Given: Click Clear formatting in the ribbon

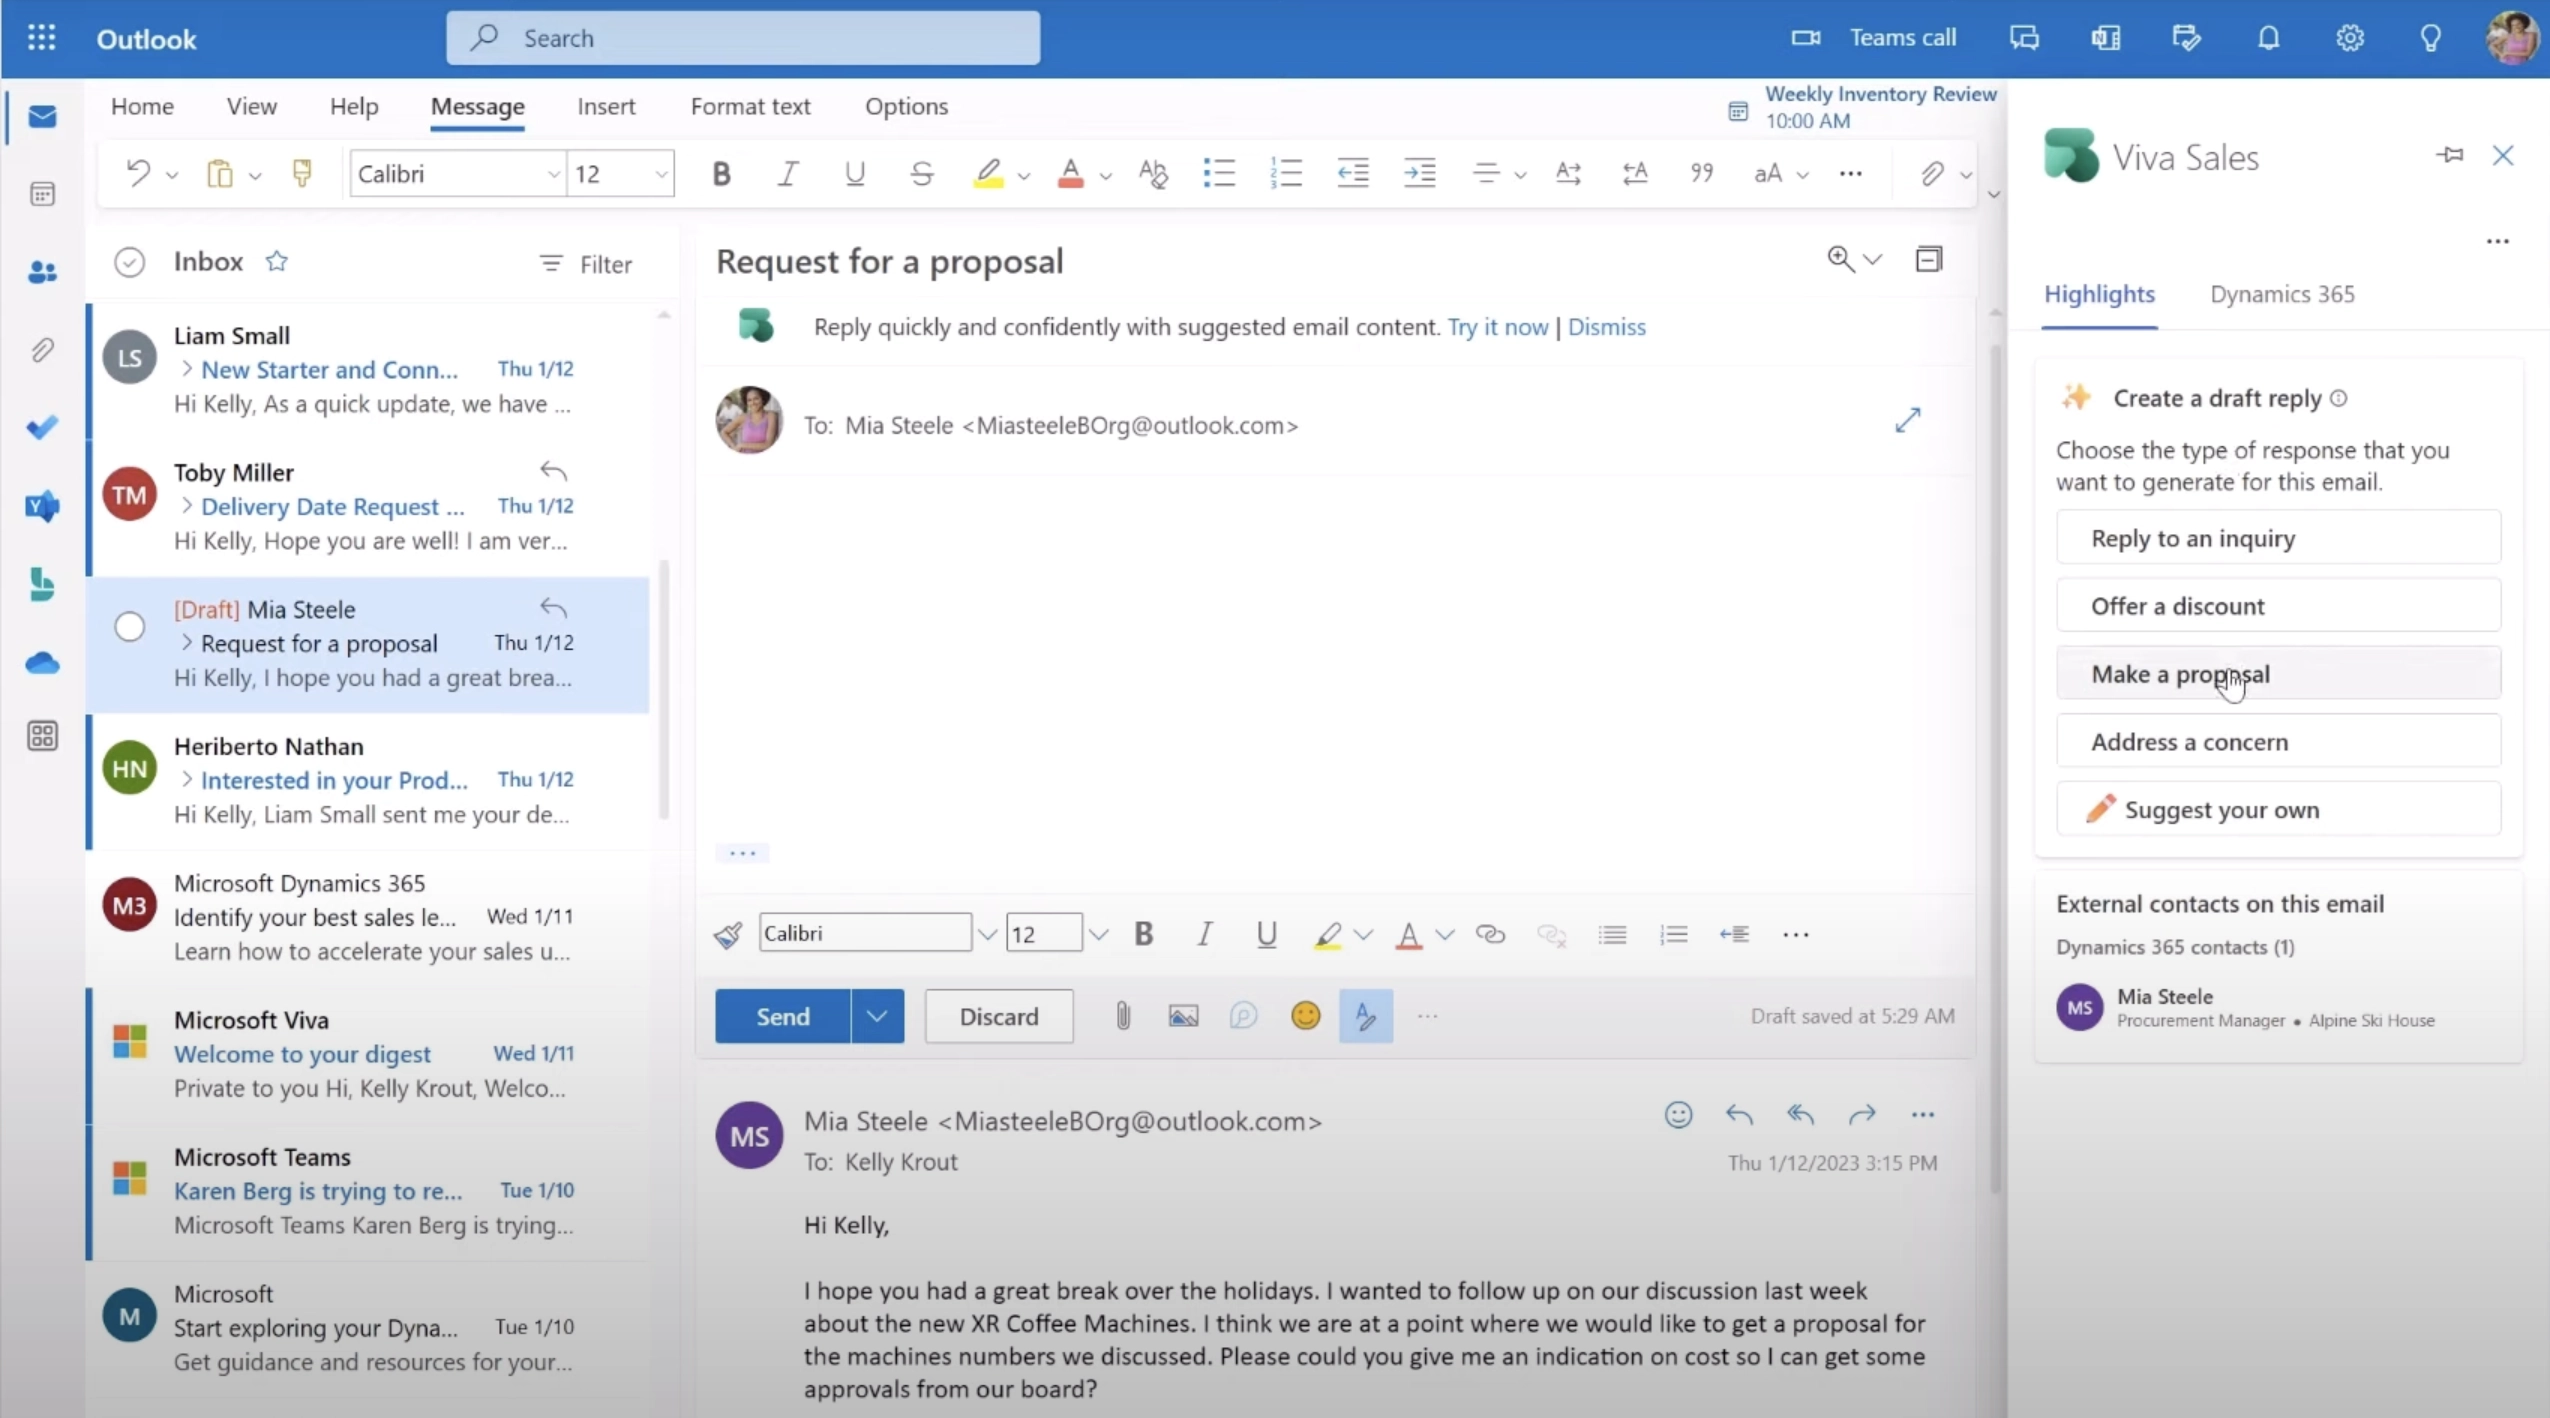Looking at the screenshot, I should pyautogui.click(x=1153, y=174).
